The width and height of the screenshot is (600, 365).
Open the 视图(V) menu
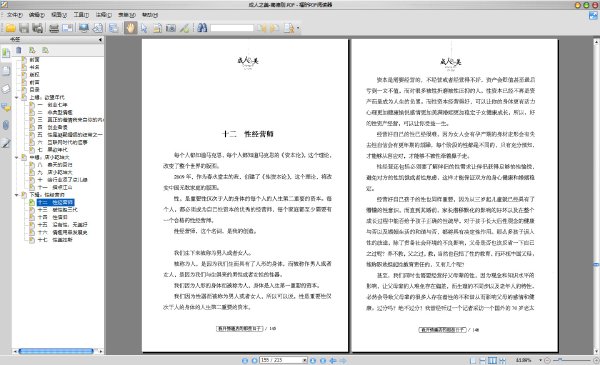(59, 15)
